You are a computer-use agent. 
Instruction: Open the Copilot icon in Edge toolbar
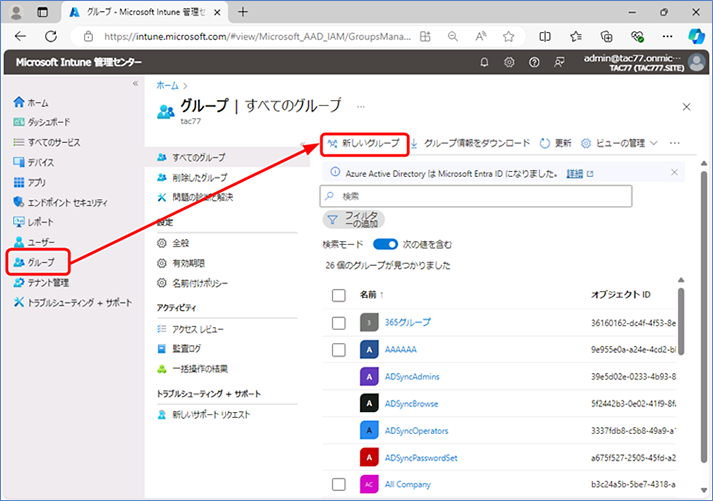696,36
